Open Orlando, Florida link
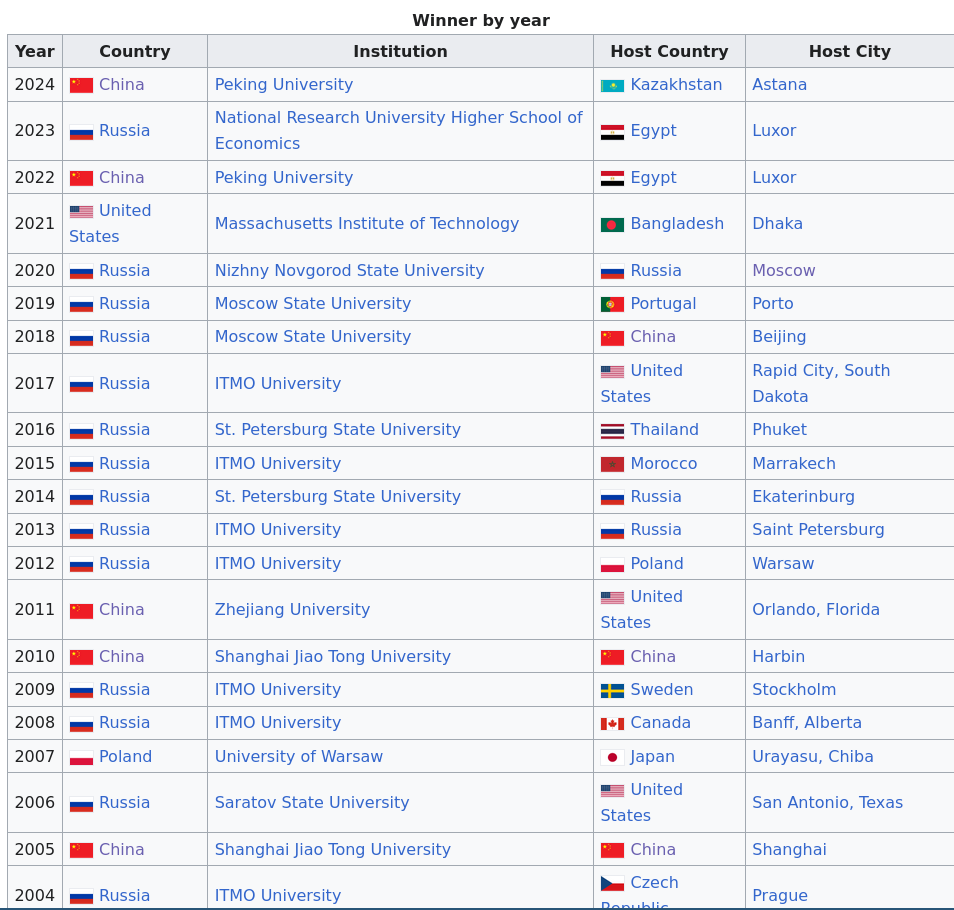The image size is (954, 910). [x=816, y=610]
